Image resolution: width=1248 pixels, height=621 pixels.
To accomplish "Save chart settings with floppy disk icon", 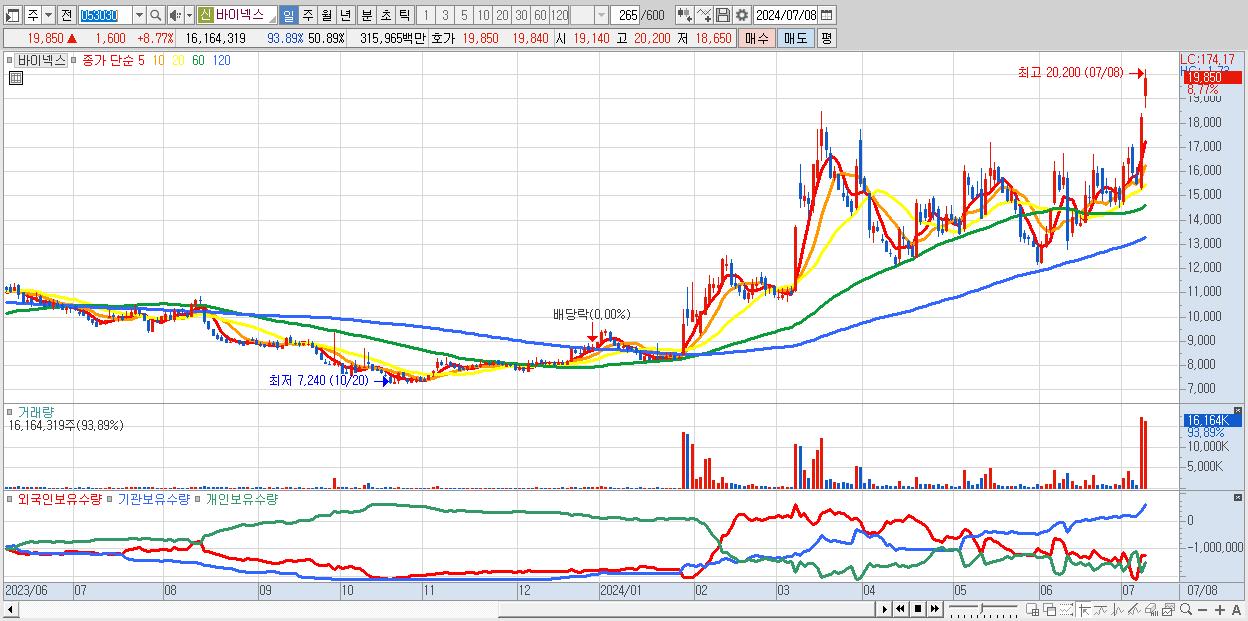I will point(723,15).
